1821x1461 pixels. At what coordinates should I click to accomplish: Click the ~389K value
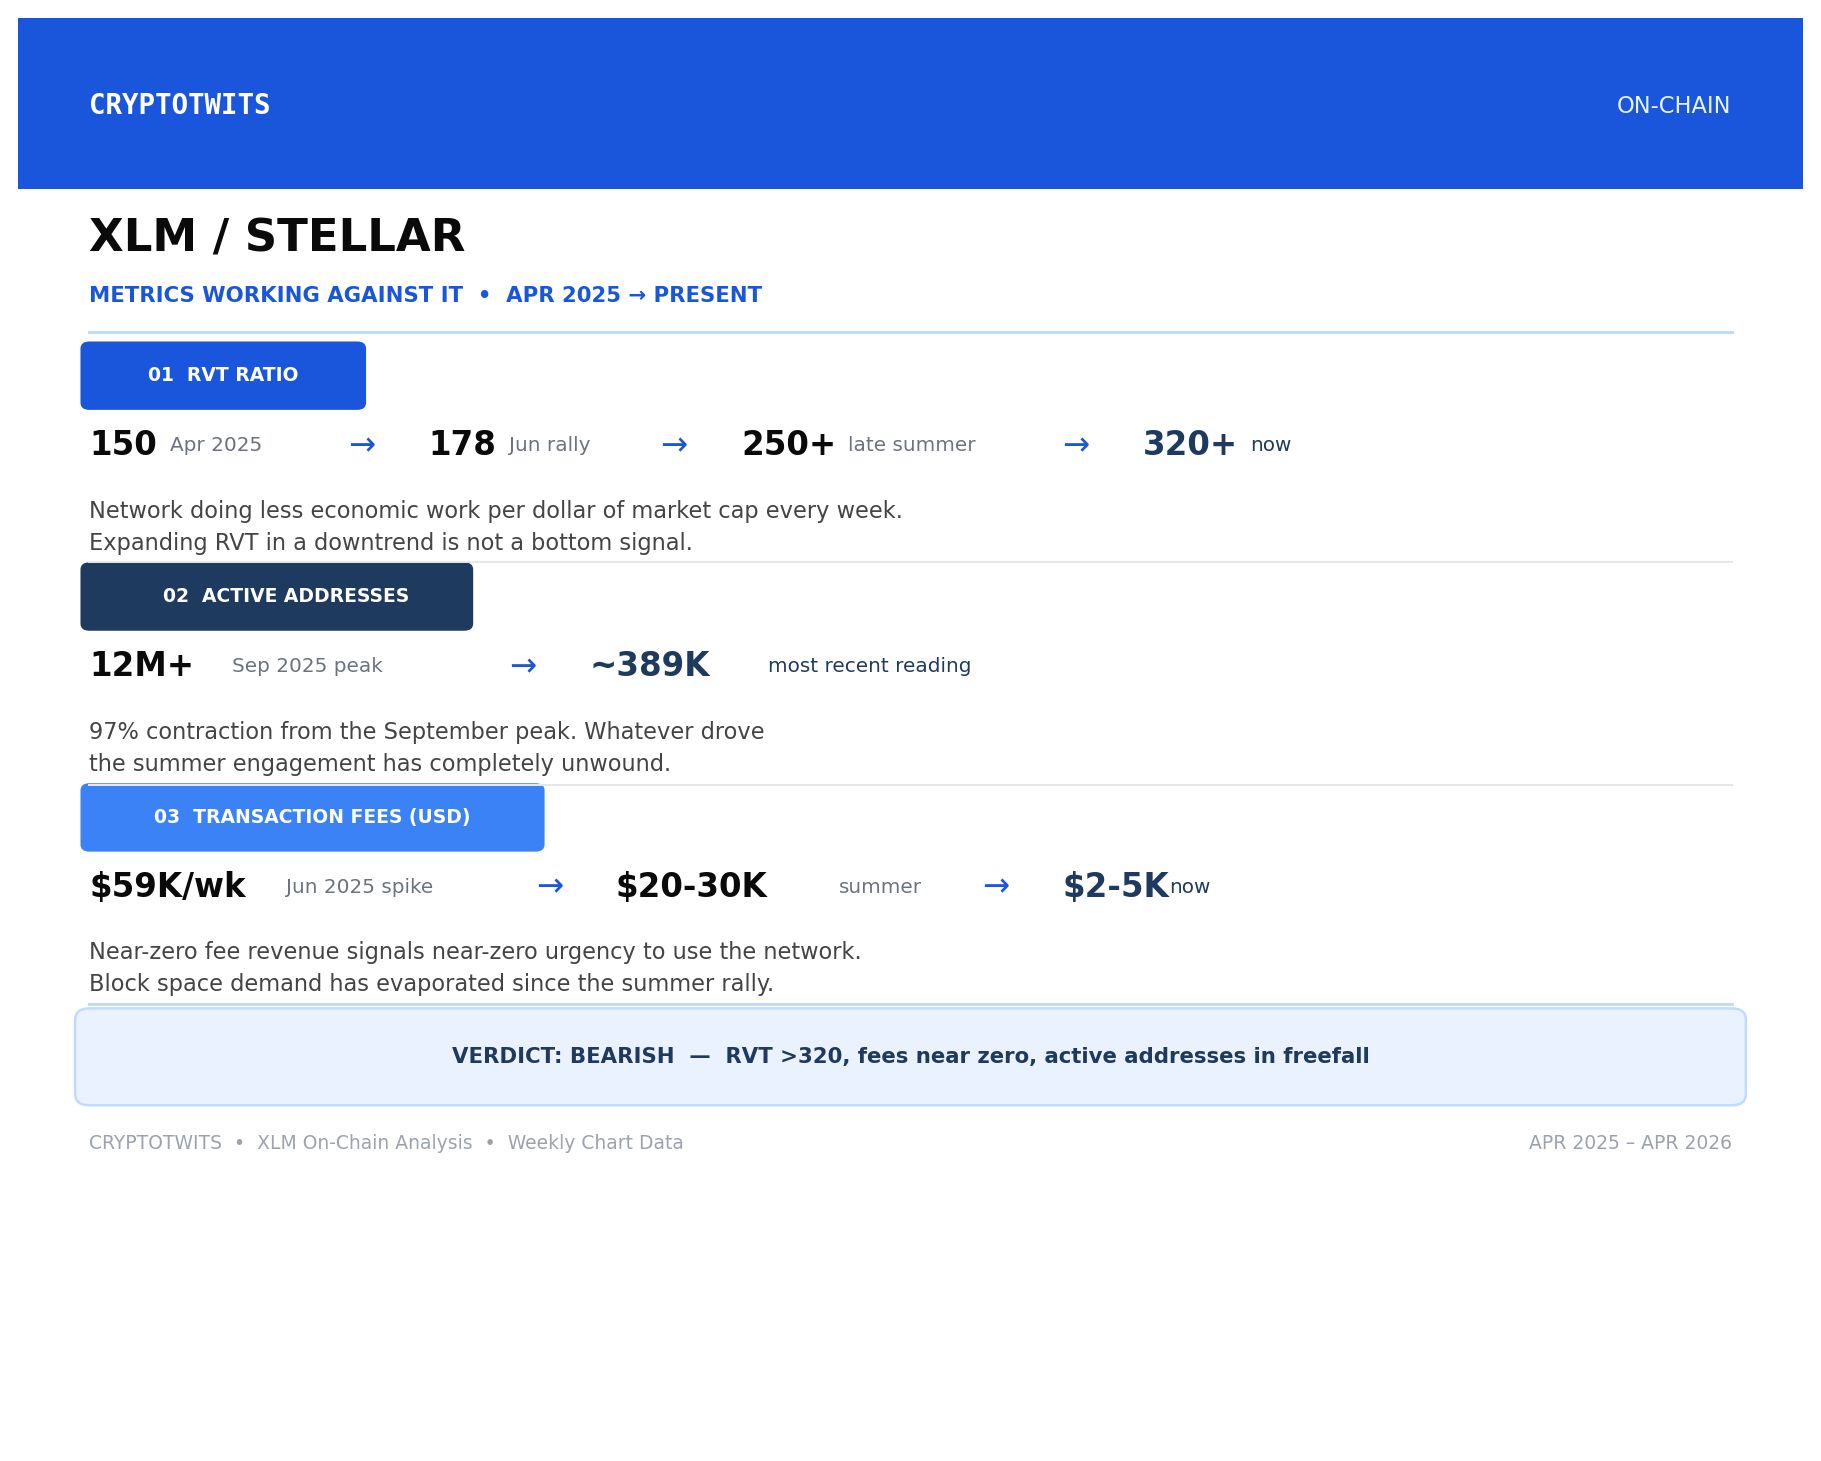coord(650,665)
